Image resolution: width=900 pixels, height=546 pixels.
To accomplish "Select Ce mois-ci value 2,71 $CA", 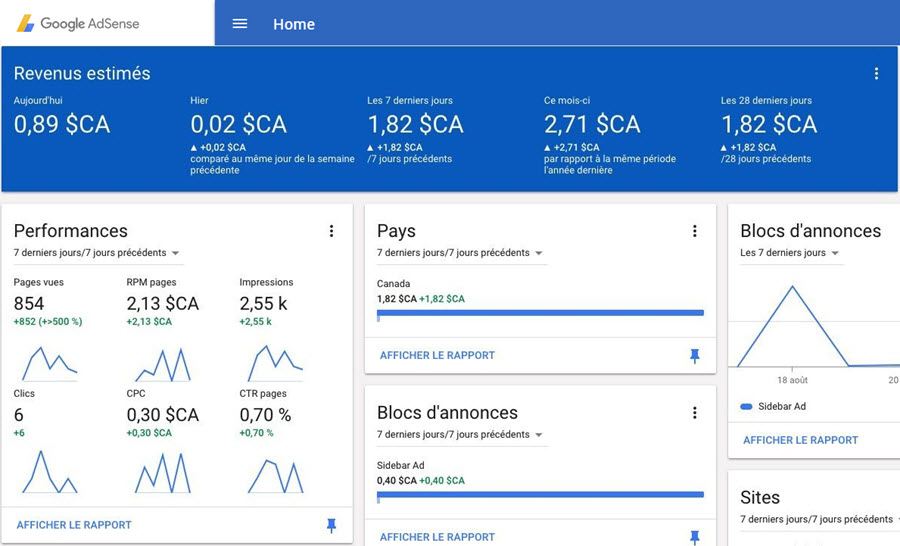I will click(592, 125).
